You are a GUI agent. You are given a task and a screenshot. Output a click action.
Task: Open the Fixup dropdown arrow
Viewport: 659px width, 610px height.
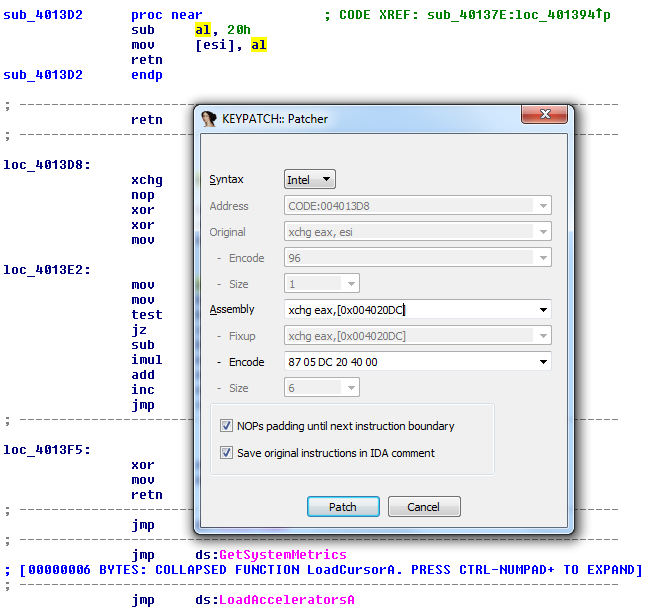[543, 336]
